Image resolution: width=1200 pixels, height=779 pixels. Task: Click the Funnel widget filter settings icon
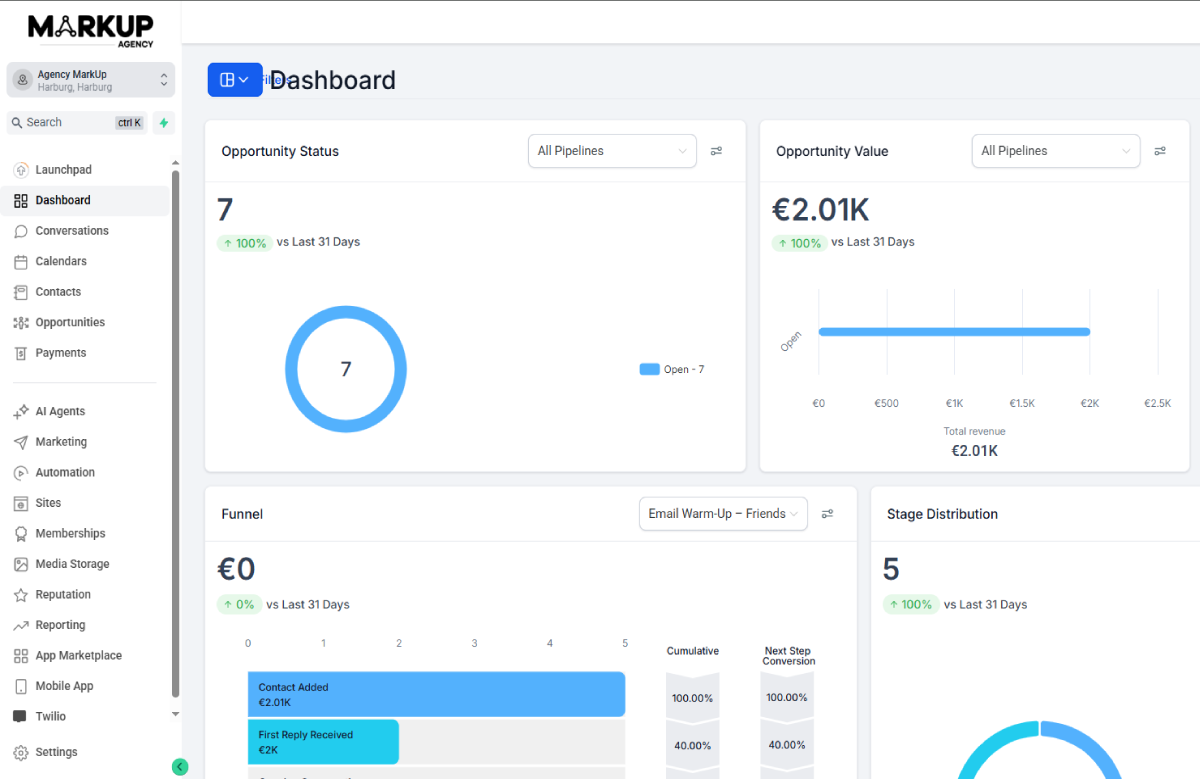pyautogui.click(x=827, y=514)
